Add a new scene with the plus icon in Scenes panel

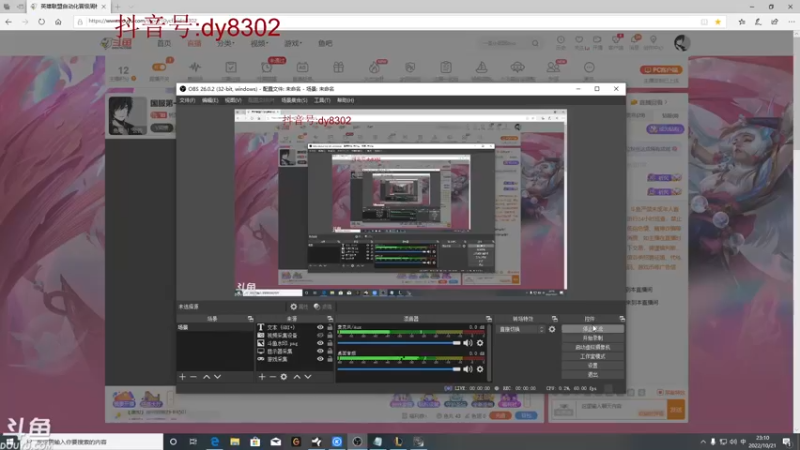click(182, 377)
